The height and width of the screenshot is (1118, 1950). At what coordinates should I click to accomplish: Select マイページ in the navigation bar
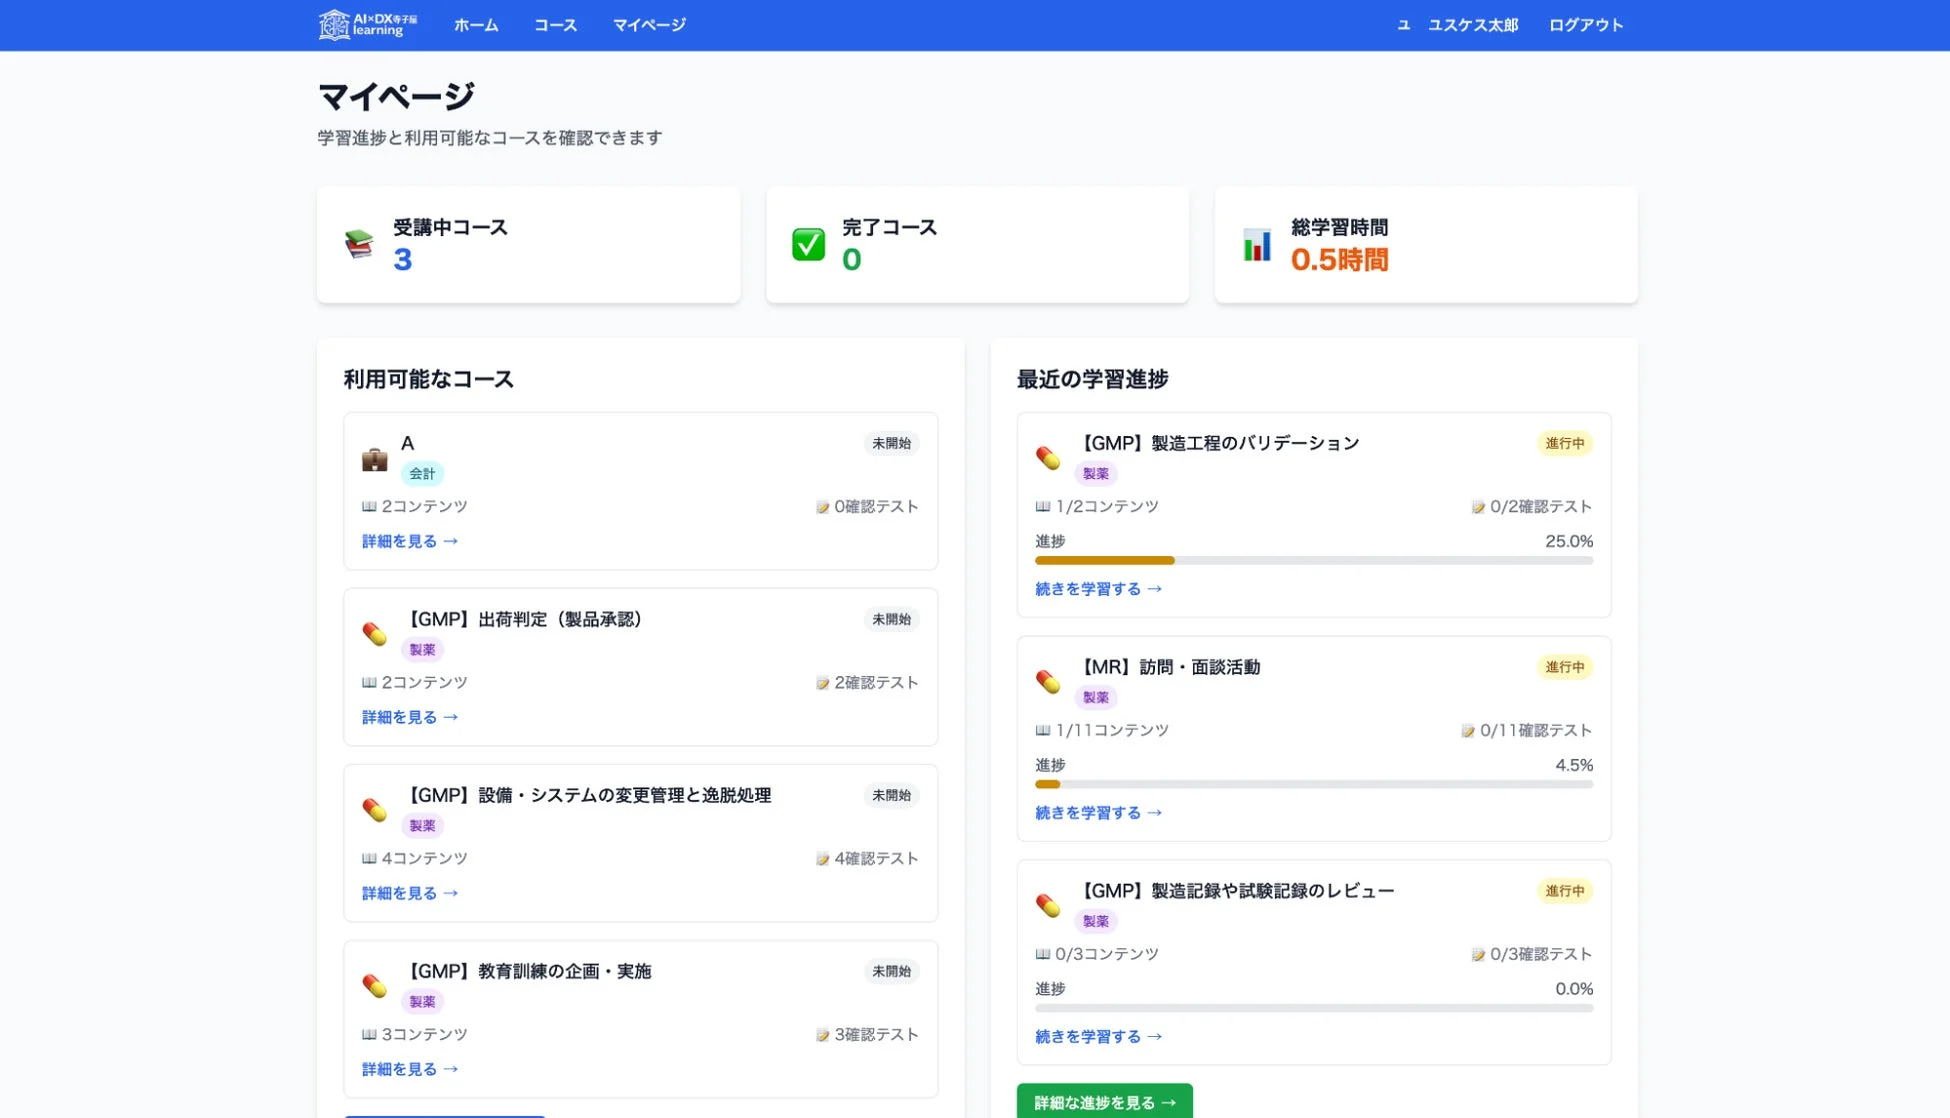point(650,25)
